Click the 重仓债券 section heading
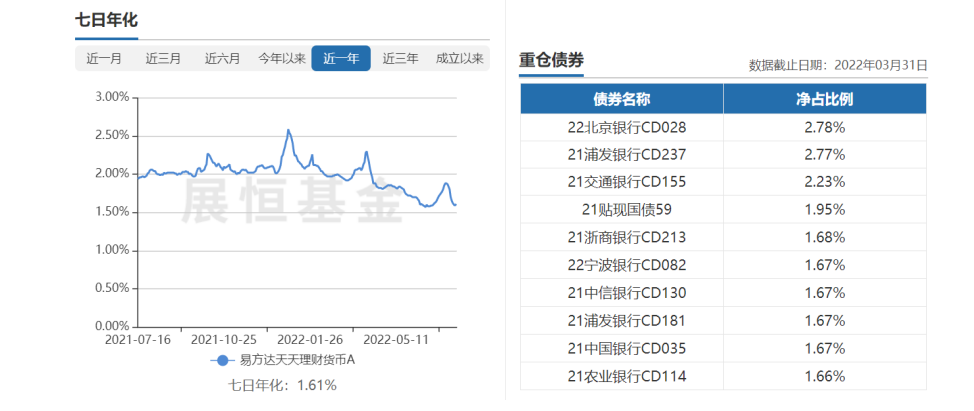The image size is (974, 411). 551,60
